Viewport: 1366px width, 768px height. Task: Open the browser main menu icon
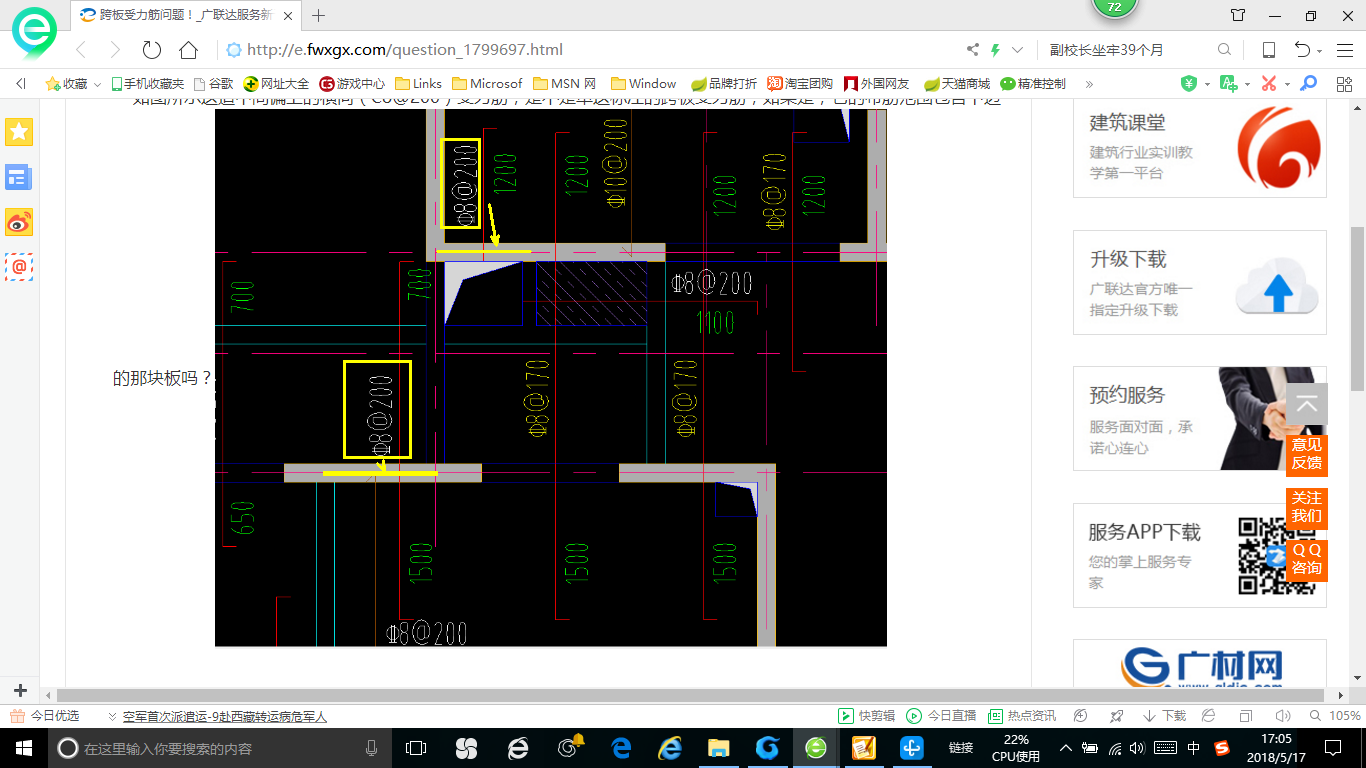(x=1344, y=50)
